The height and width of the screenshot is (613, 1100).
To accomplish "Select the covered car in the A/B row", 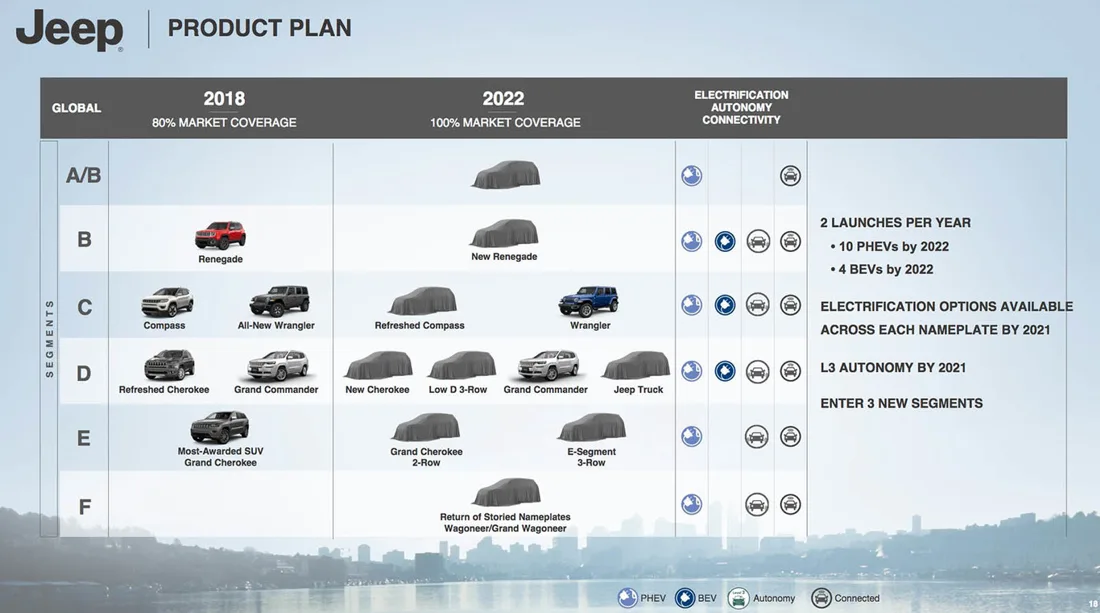I will coord(506,175).
